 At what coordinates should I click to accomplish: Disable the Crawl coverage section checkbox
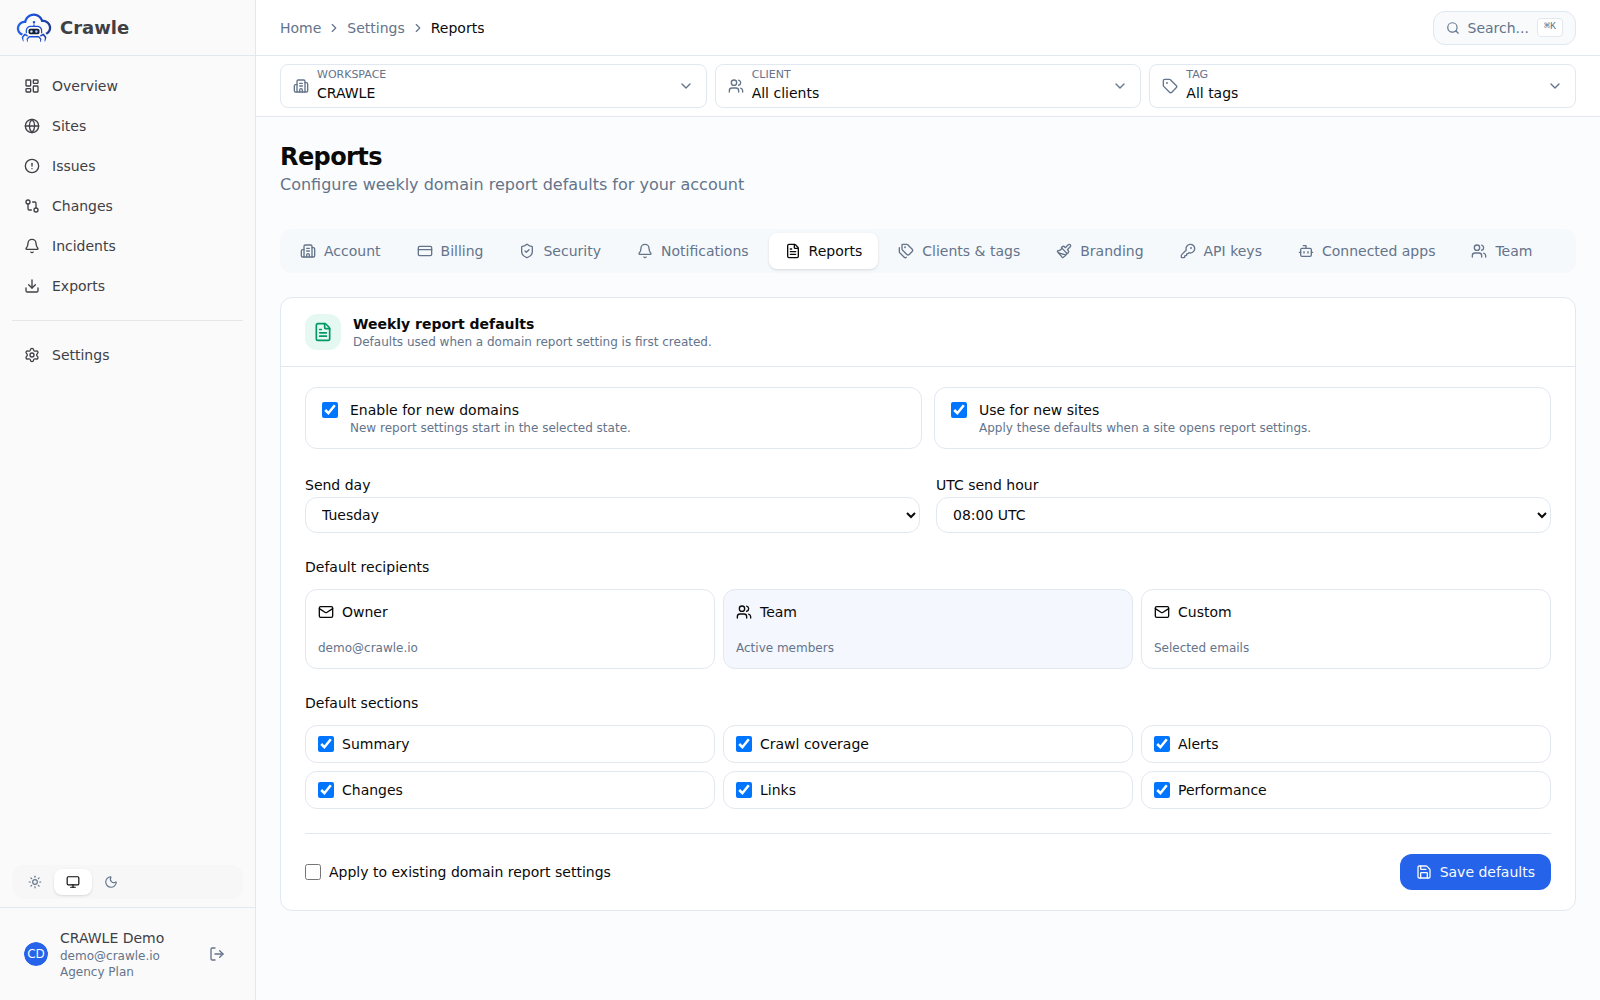coord(744,744)
